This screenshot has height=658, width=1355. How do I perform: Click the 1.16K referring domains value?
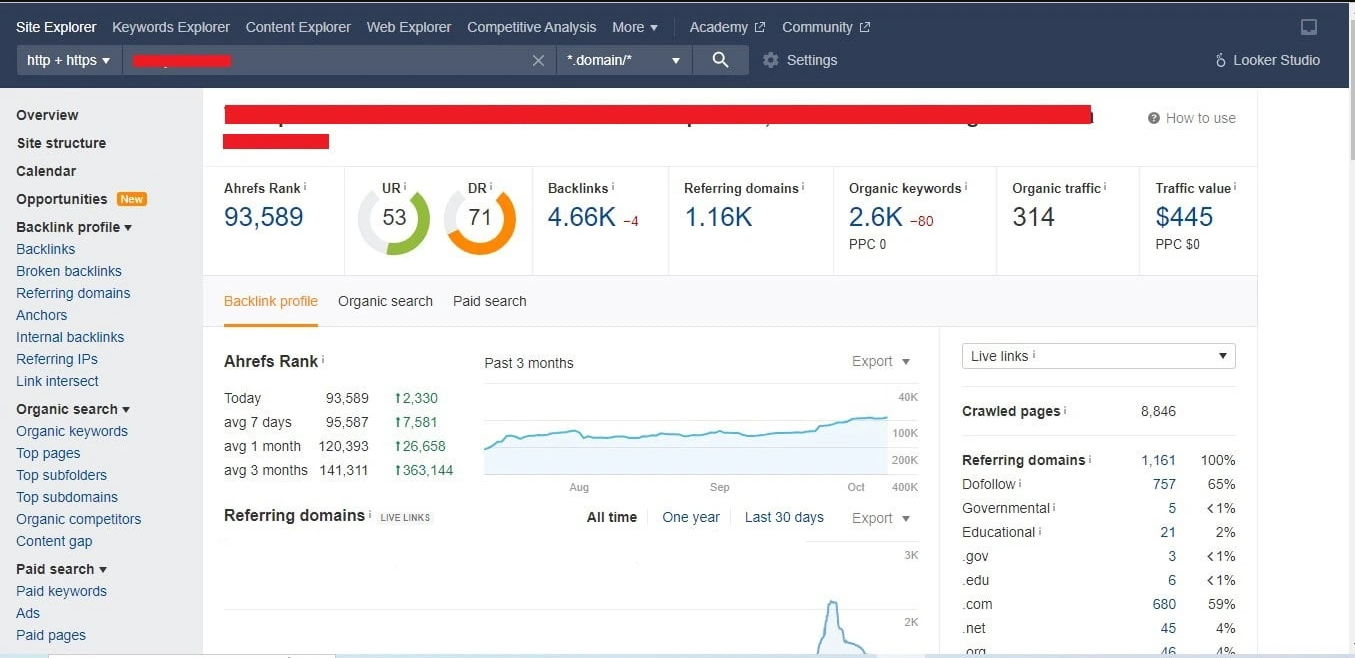tap(718, 217)
